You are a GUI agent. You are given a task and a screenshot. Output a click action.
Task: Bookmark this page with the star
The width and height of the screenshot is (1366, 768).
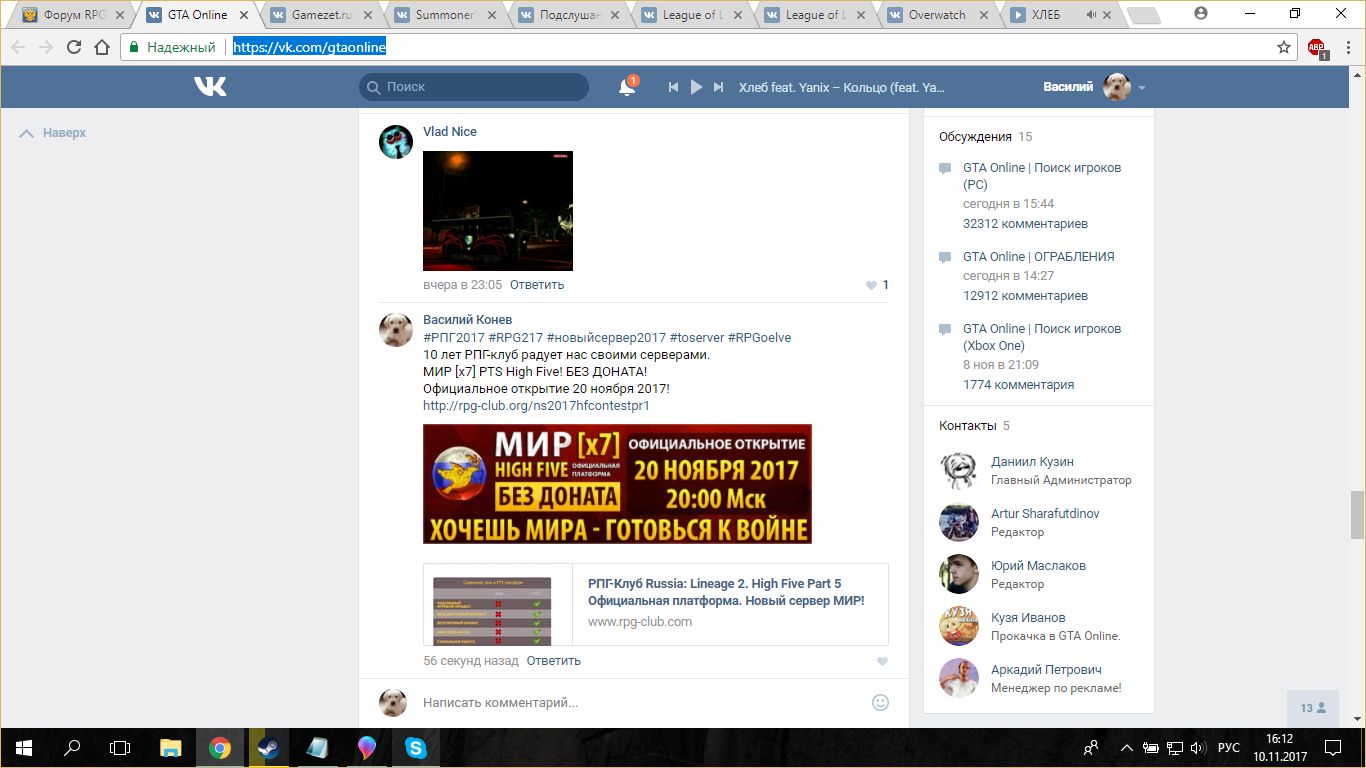[1284, 47]
